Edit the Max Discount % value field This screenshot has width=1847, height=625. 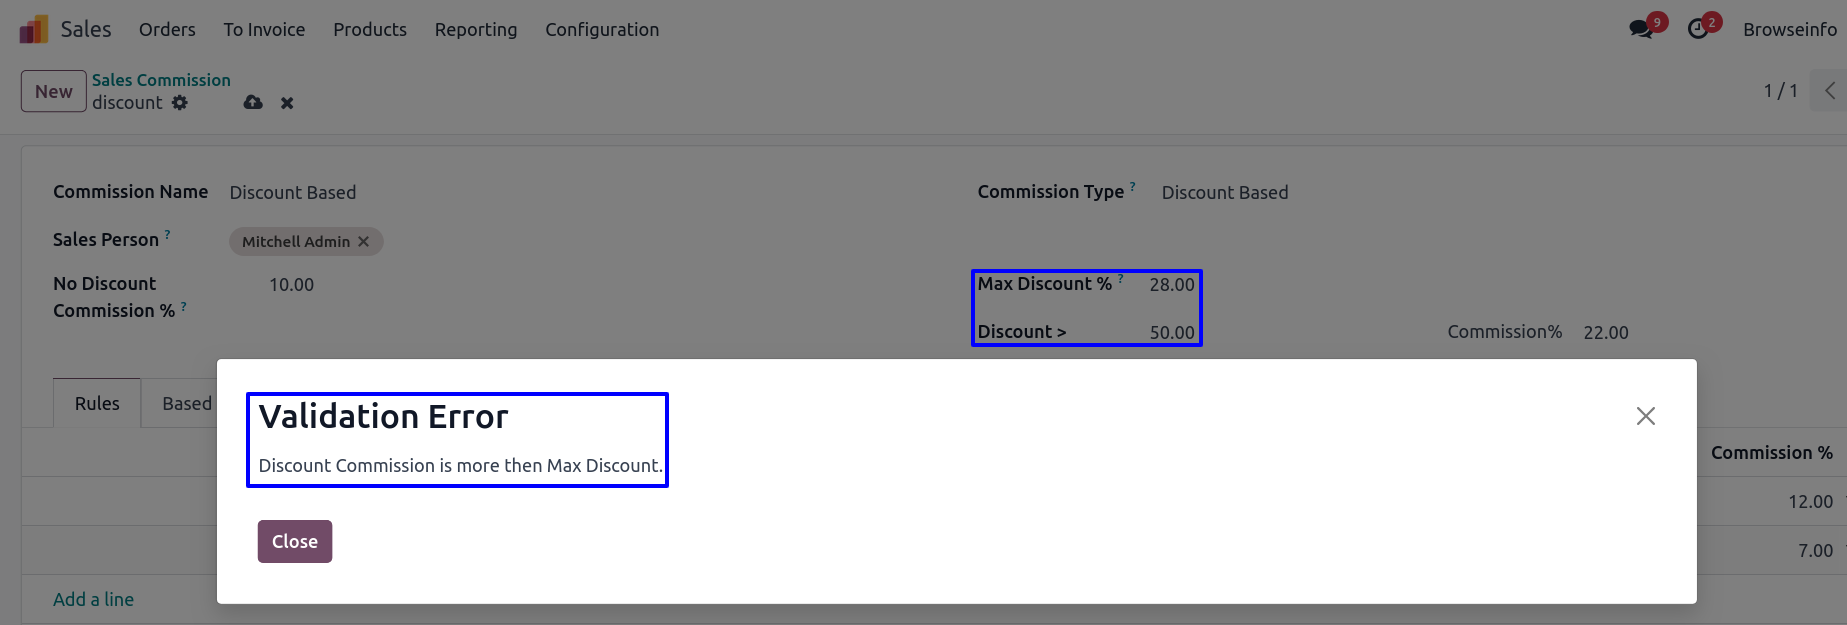tap(1171, 285)
